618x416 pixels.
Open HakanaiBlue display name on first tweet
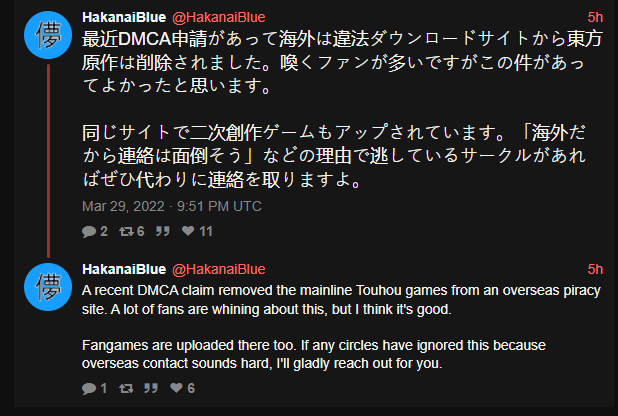pos(124,17)
